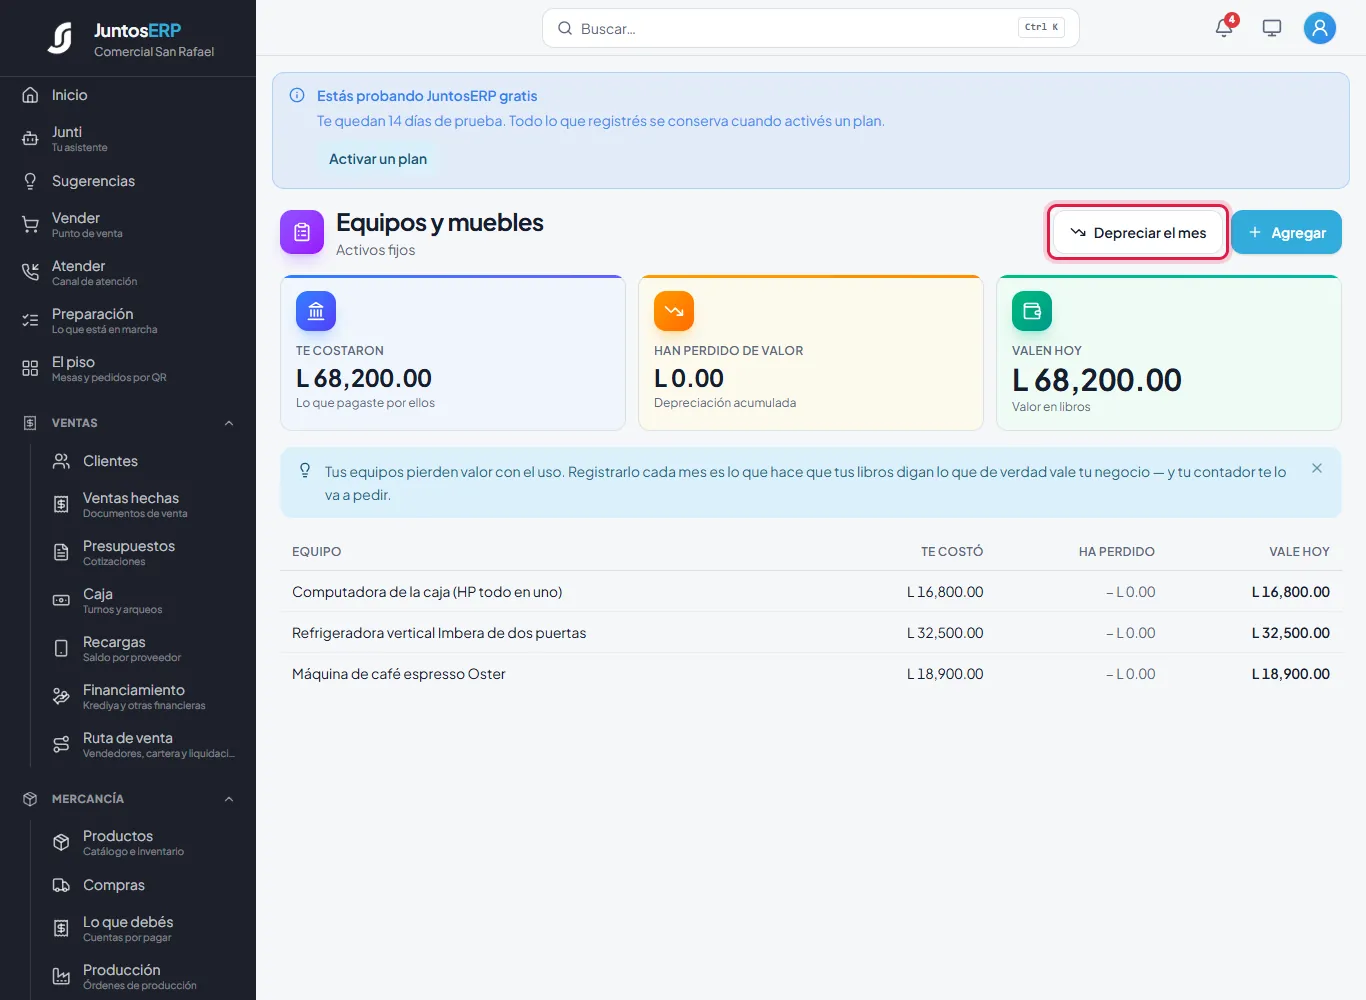Click the Caja cash icon
The width and height of the screenshot is (1366, 1000).
point(61,601)
